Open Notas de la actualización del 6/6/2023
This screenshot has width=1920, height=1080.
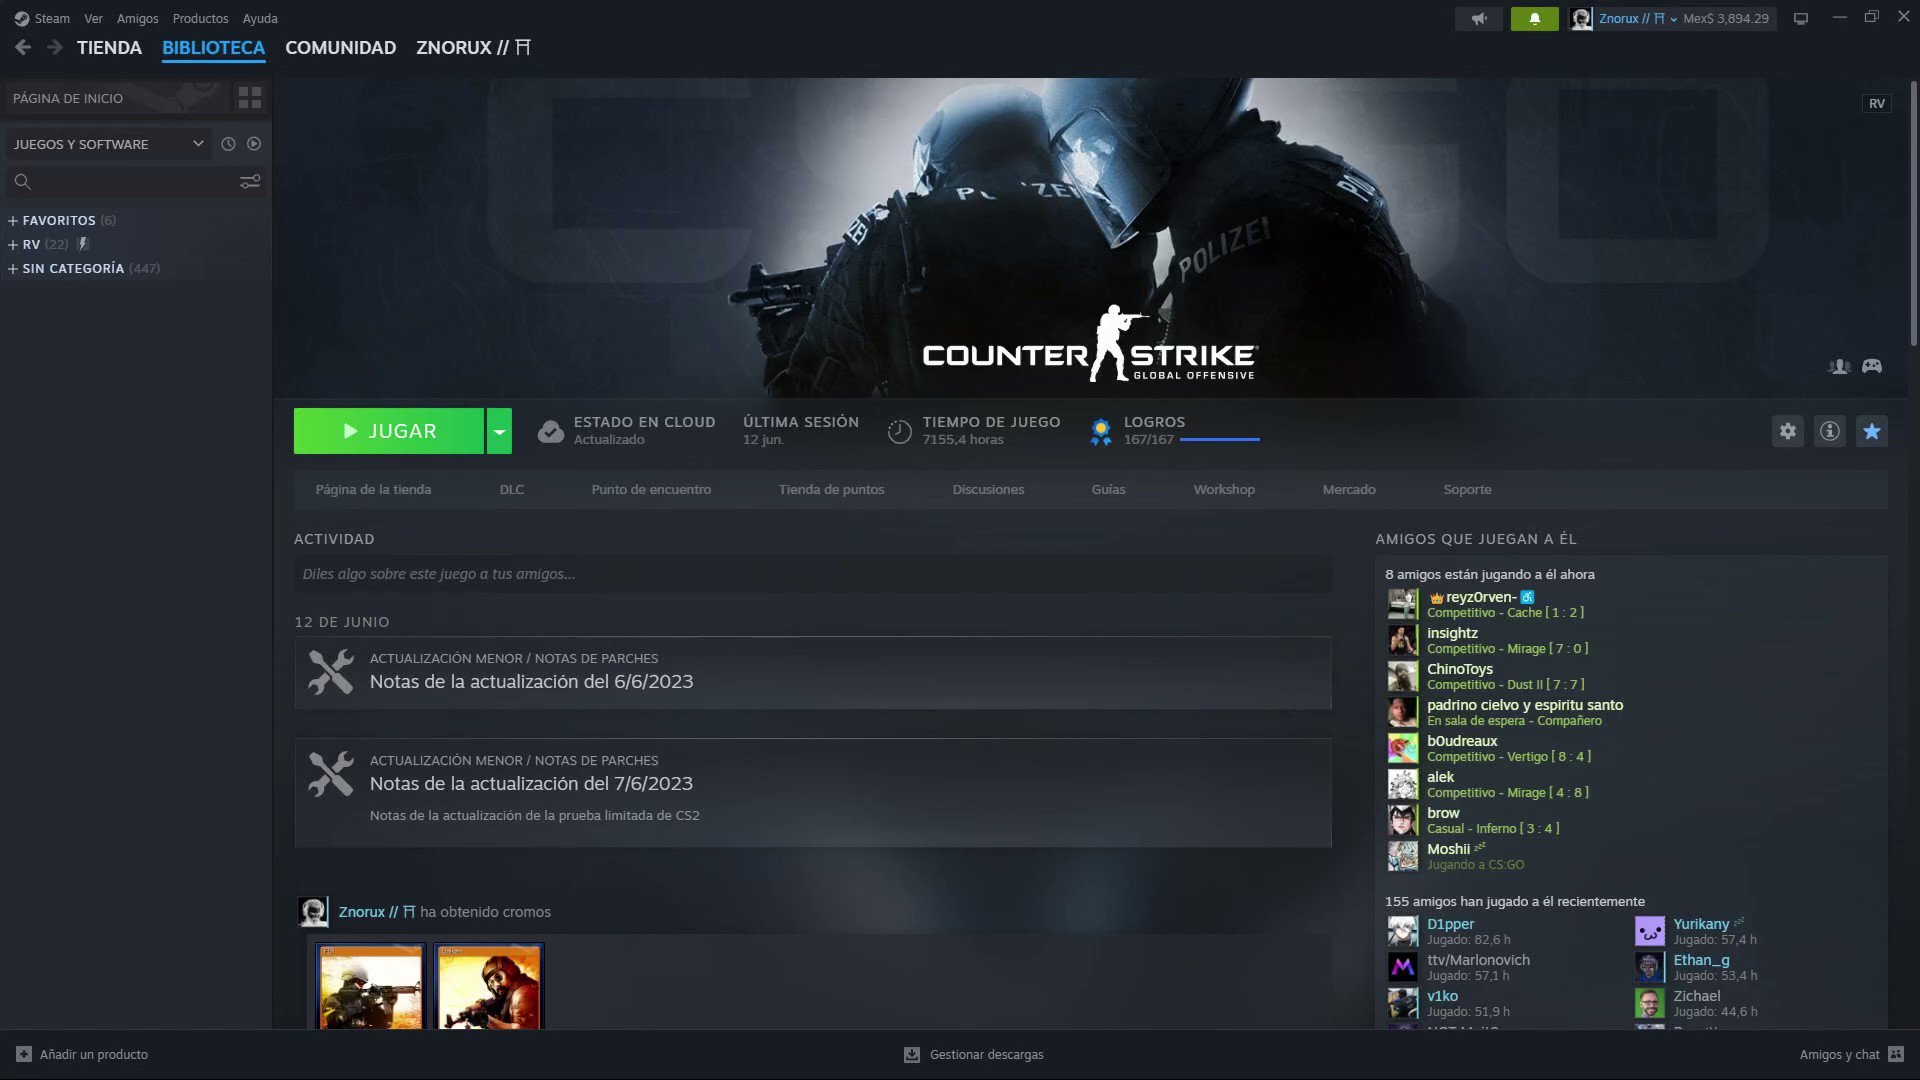pyautogui.click(x=531, y=681)
